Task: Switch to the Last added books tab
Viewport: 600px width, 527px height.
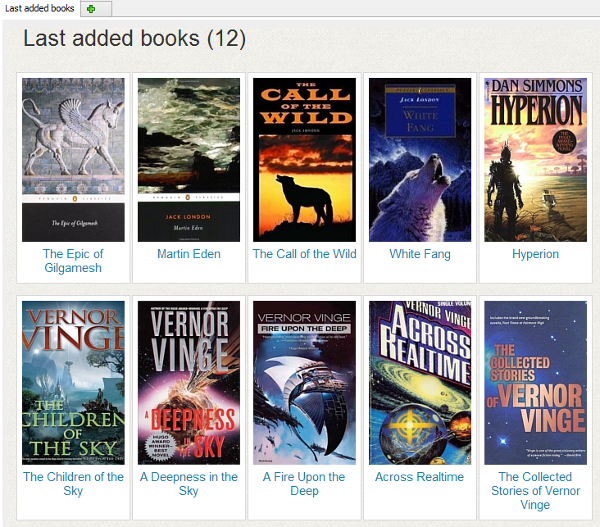Action: click(x=40, y=8)
